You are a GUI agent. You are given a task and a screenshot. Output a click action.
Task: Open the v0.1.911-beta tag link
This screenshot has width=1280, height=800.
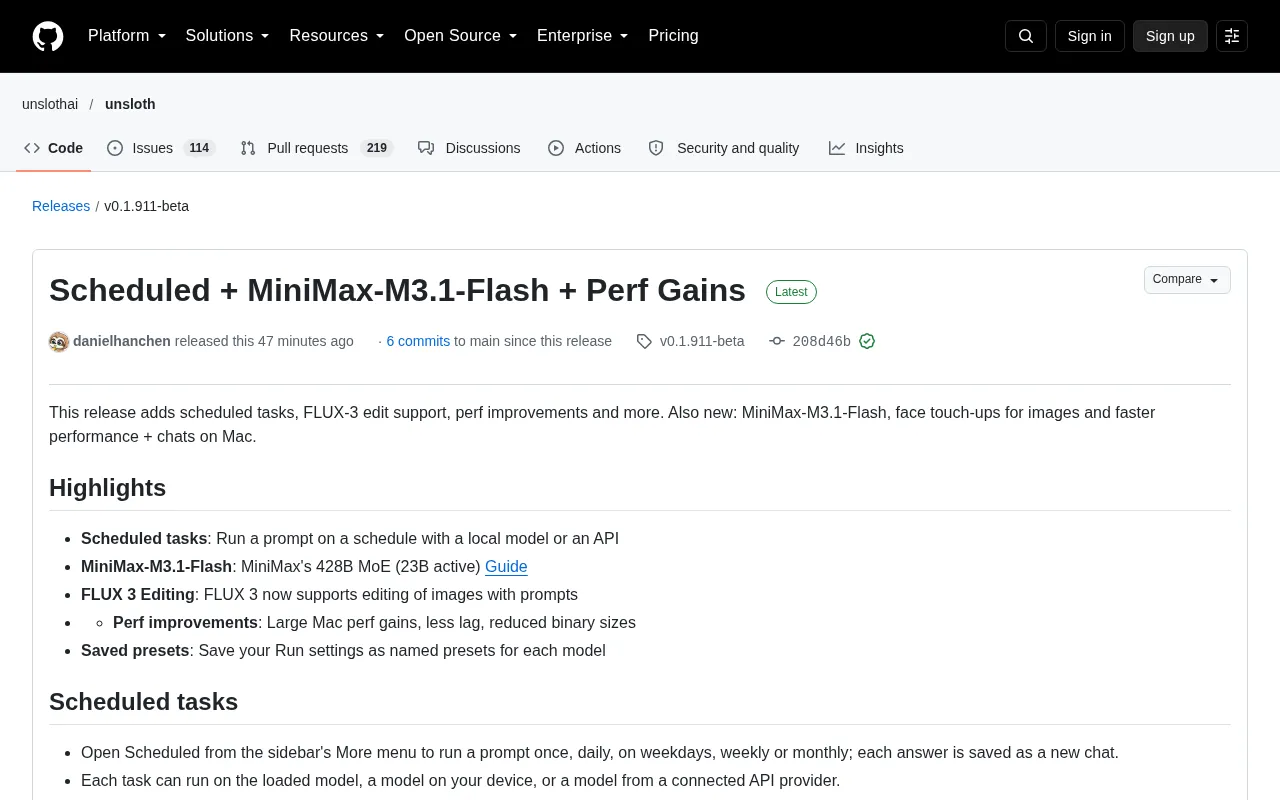[x=702, y=341]
